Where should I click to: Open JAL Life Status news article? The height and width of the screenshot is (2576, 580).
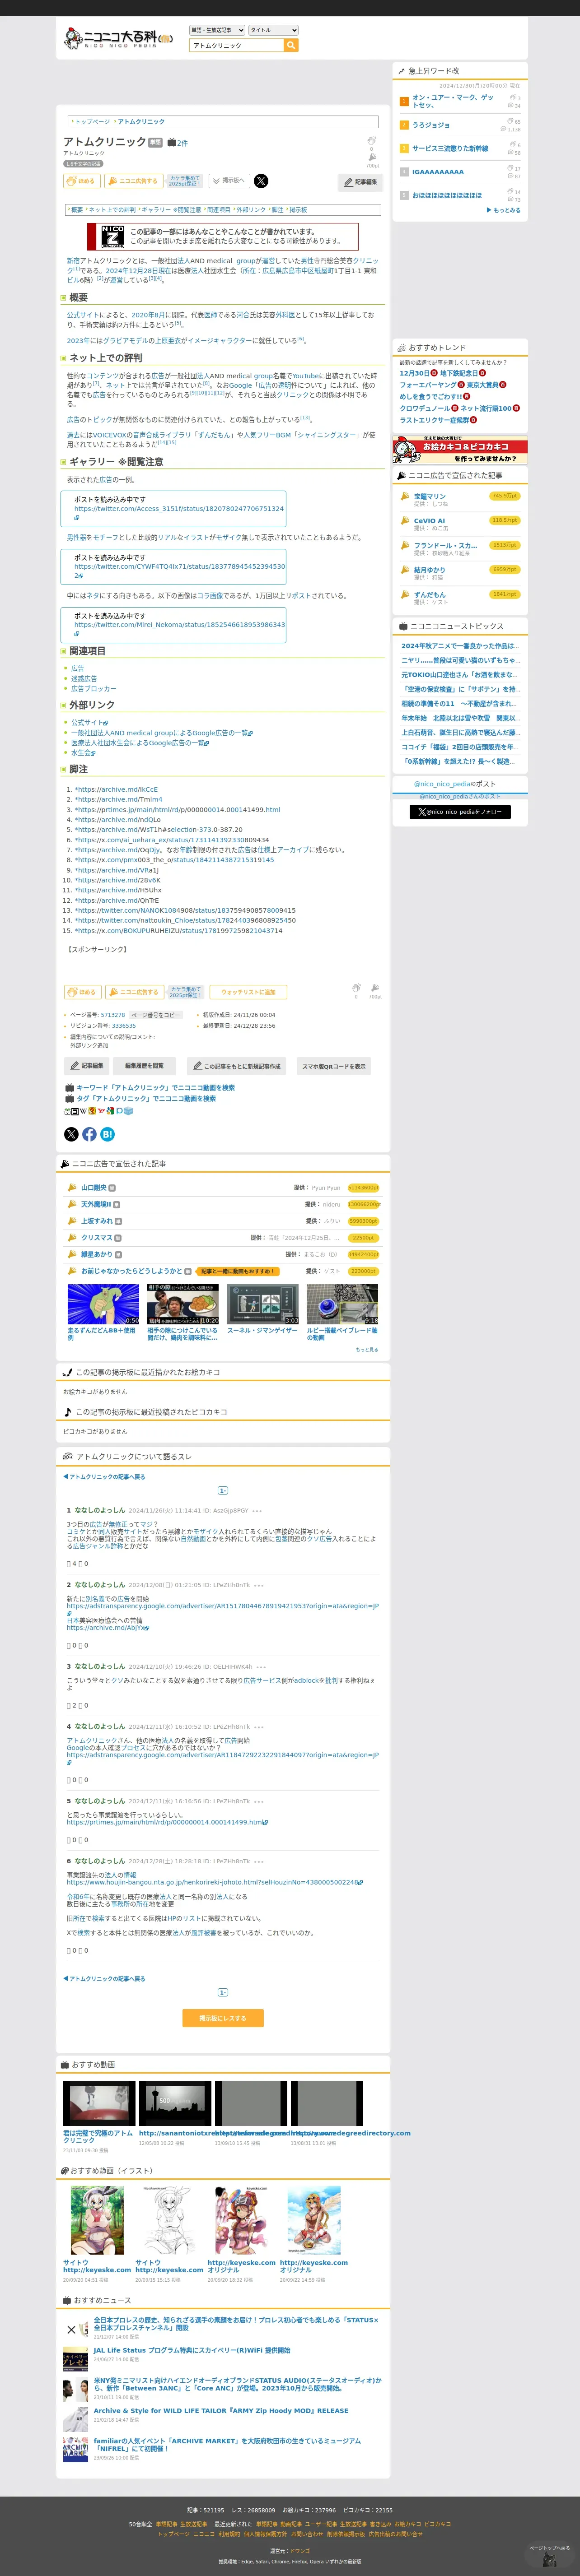point(192,2350)
